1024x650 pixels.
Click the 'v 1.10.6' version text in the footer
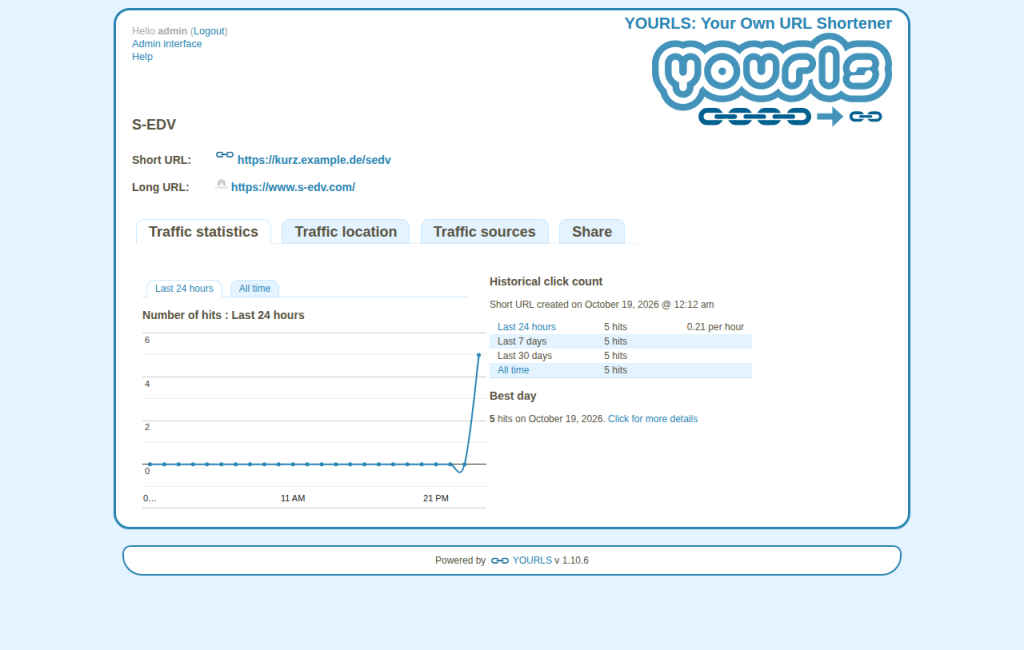[x=571, y=561]
